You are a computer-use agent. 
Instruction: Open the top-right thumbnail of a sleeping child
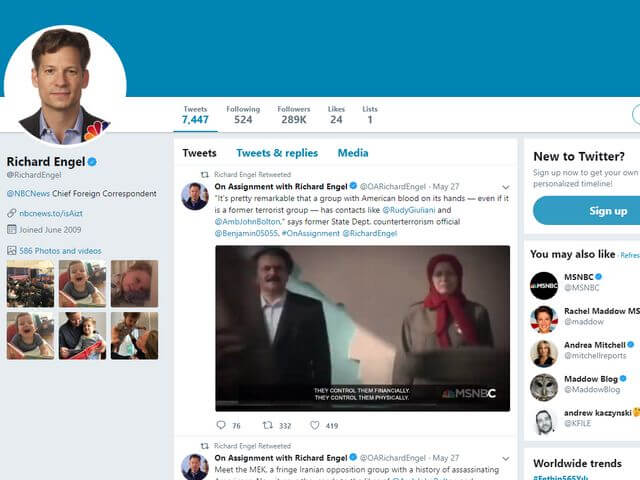(135, 284)
